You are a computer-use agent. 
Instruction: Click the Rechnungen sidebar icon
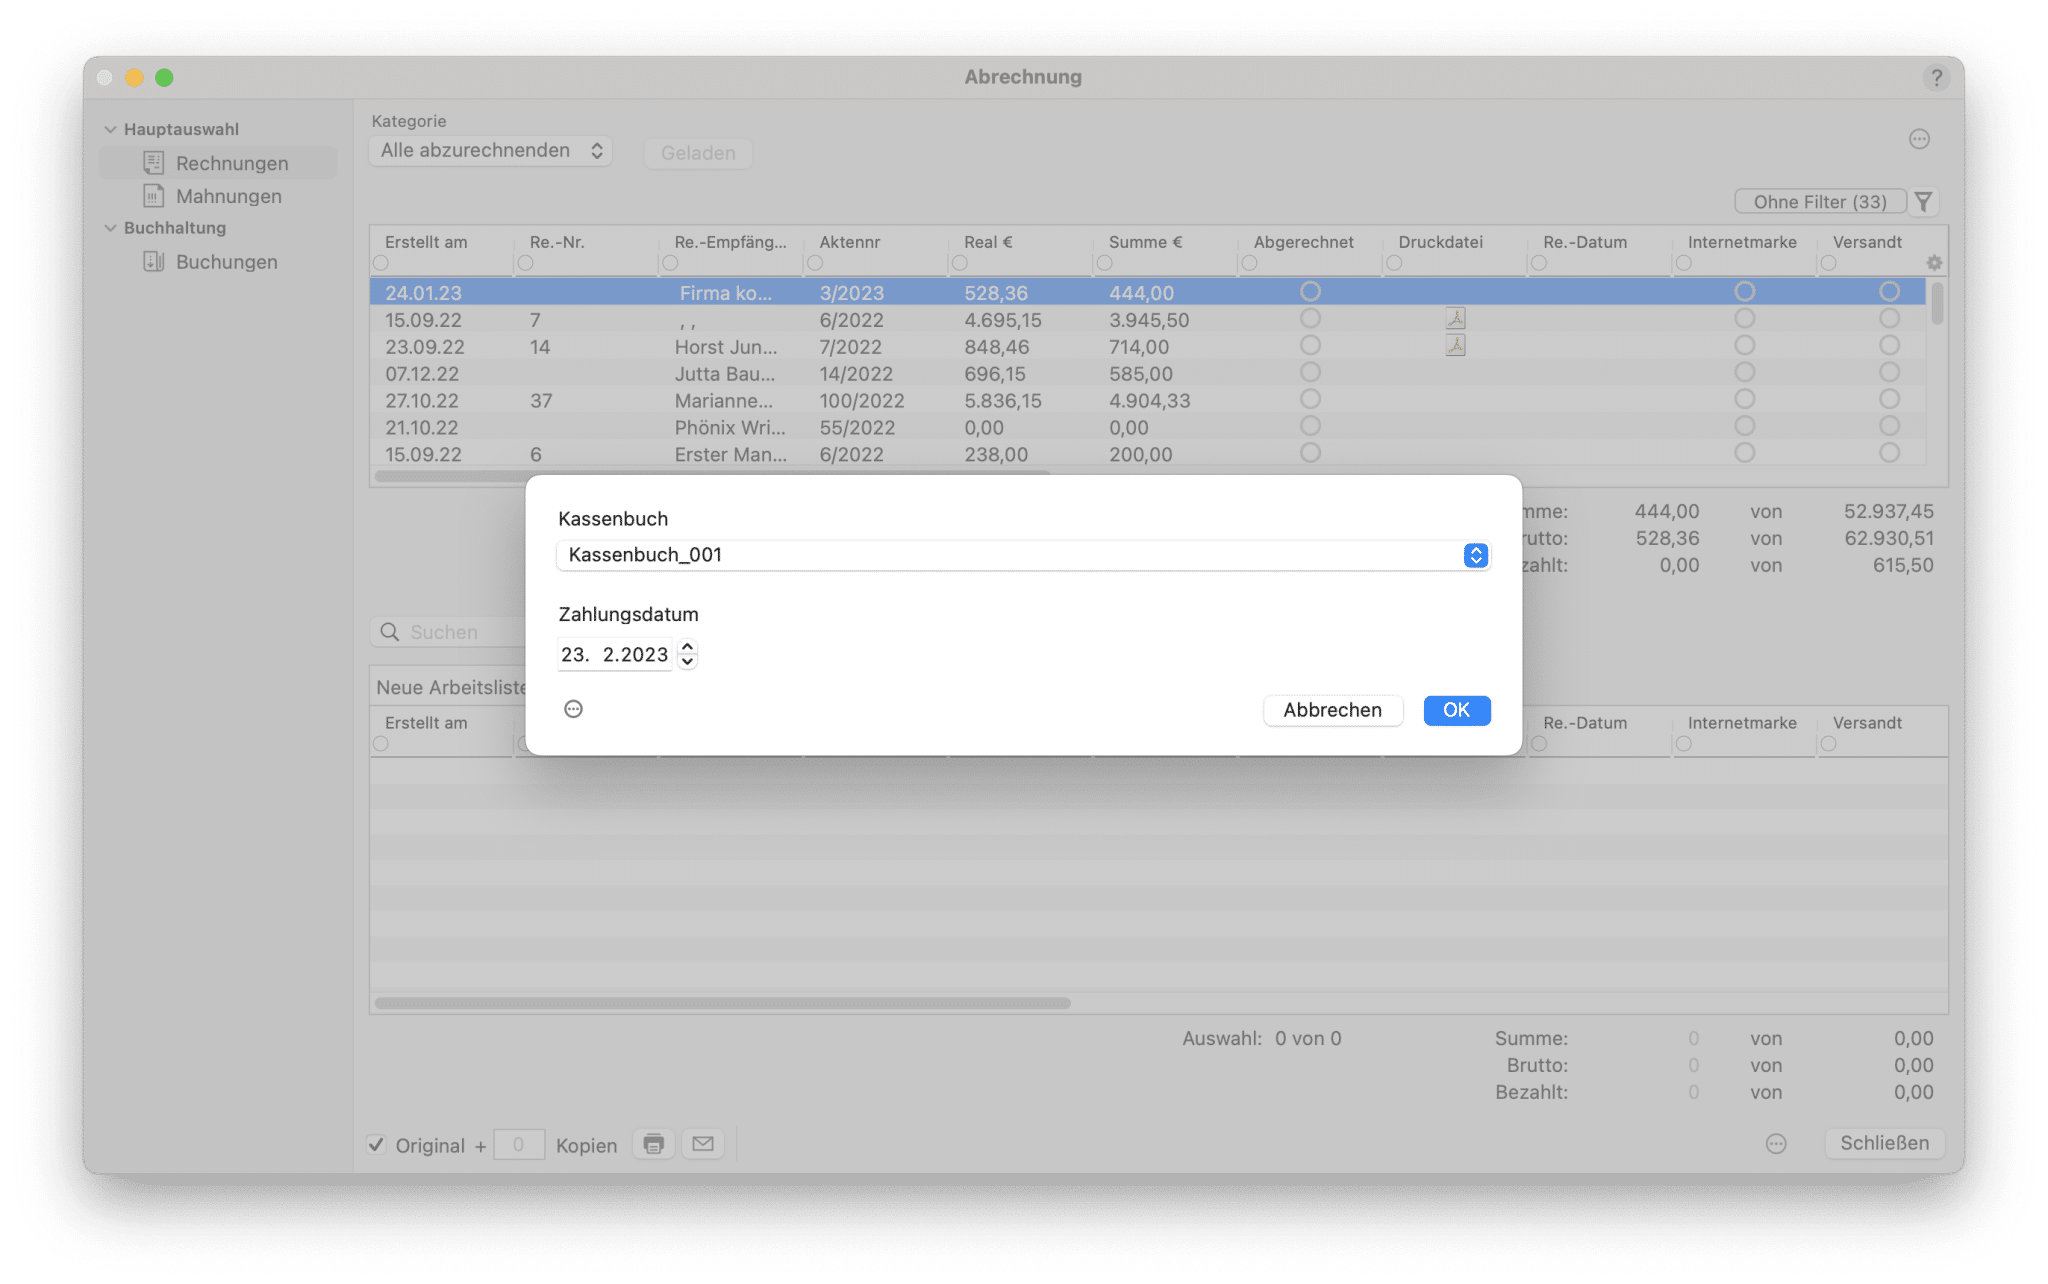click(x=153, y=162)
